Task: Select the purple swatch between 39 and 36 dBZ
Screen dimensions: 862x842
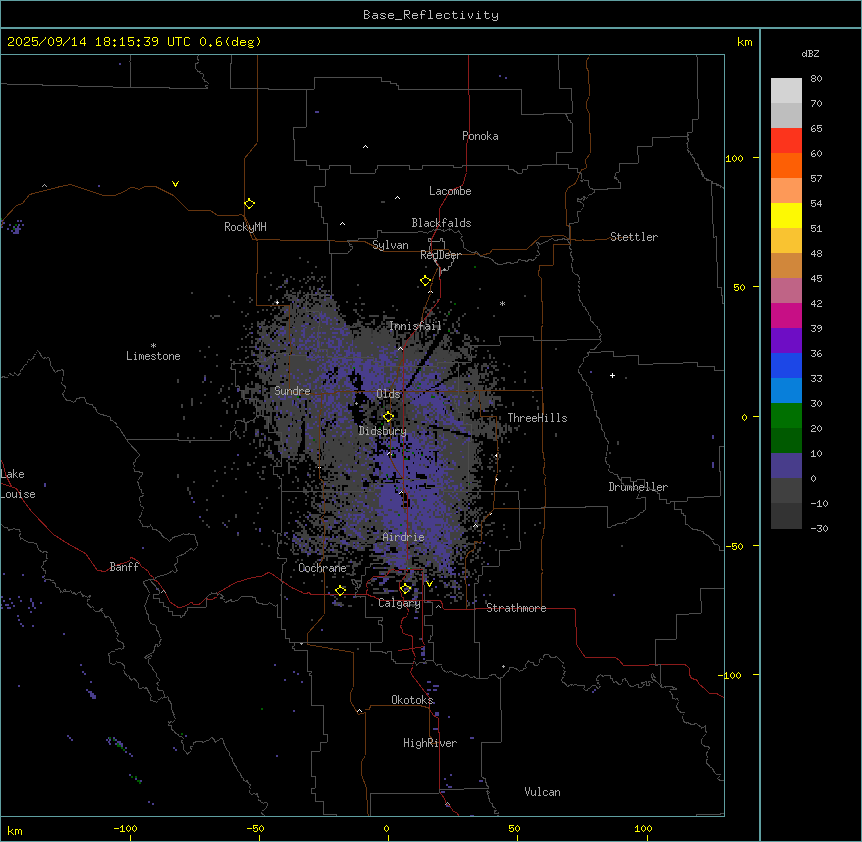Action: [786, 341]
